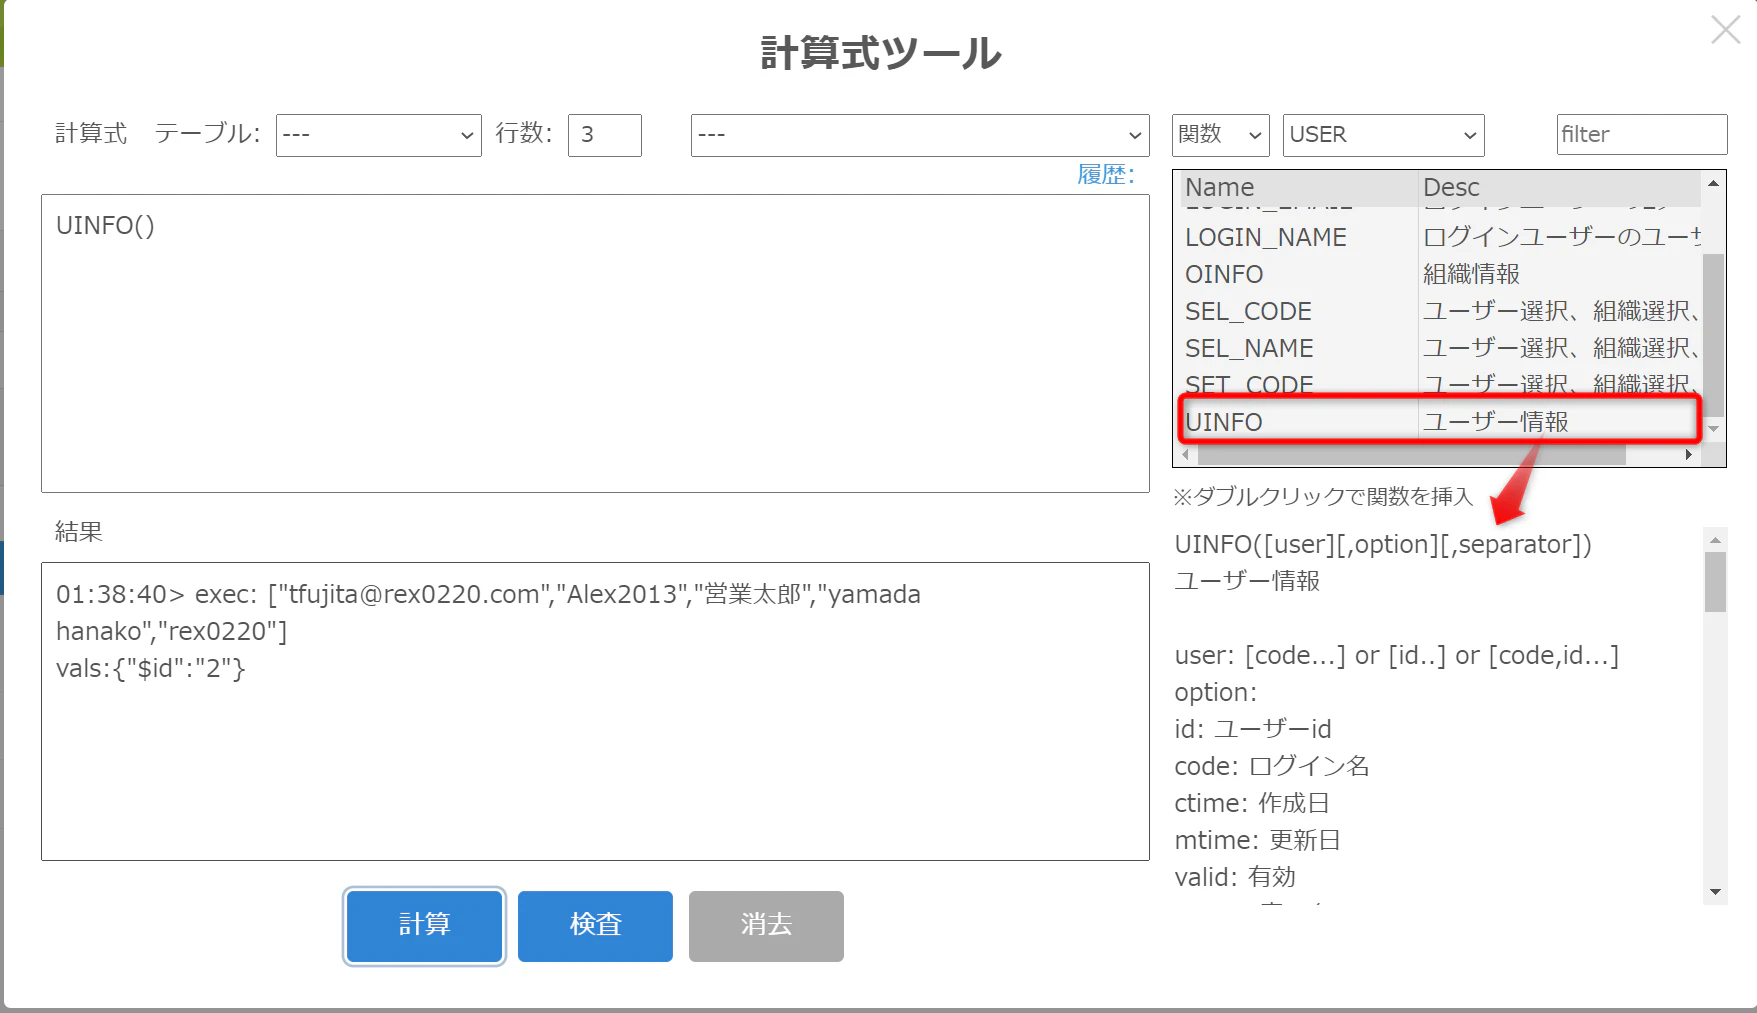
Task: Select LOGIN_NAME in the function list
Action: (1440, 237)
